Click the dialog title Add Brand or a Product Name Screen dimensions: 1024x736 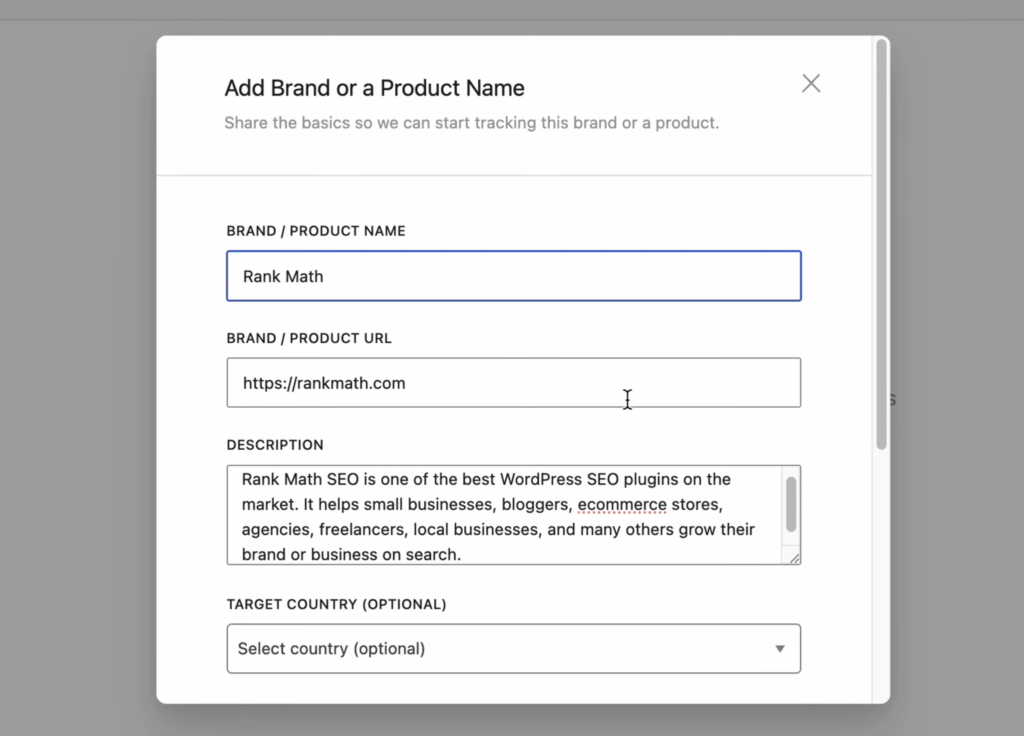point(374,88)
